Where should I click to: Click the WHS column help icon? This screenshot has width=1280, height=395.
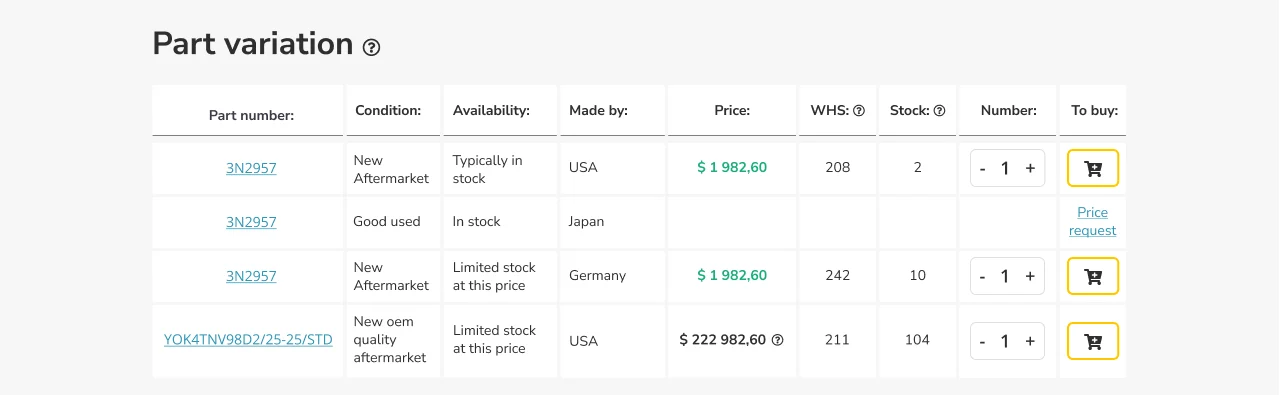coord(858,111)
